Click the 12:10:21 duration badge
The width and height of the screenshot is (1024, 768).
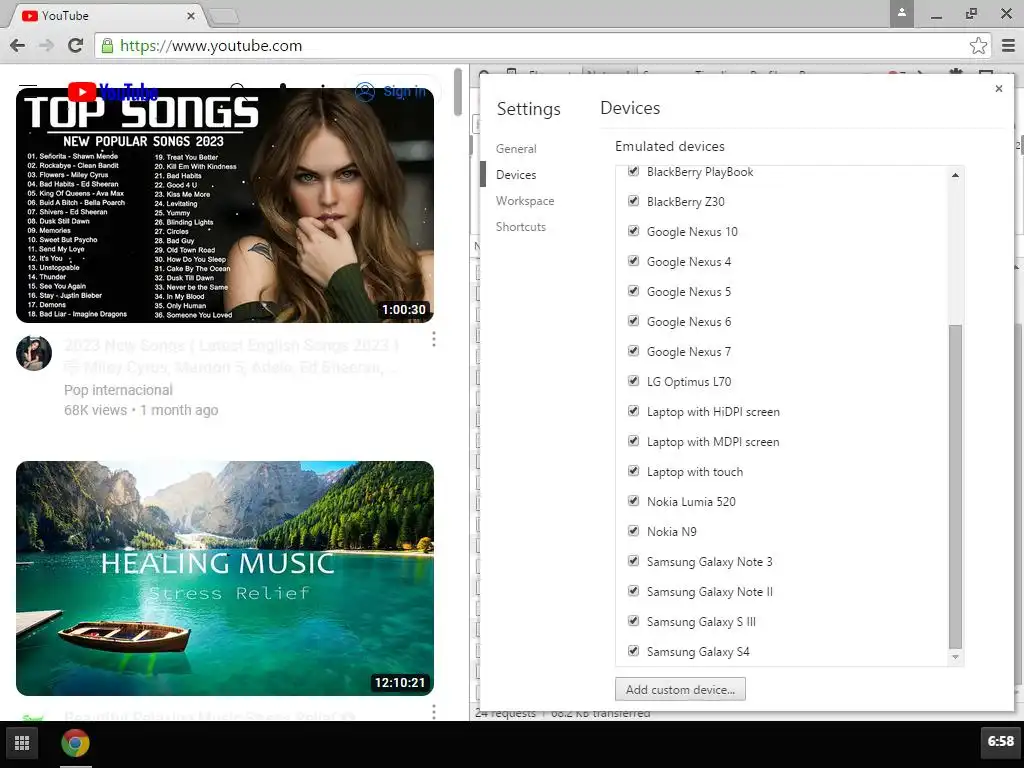(400, 682)
